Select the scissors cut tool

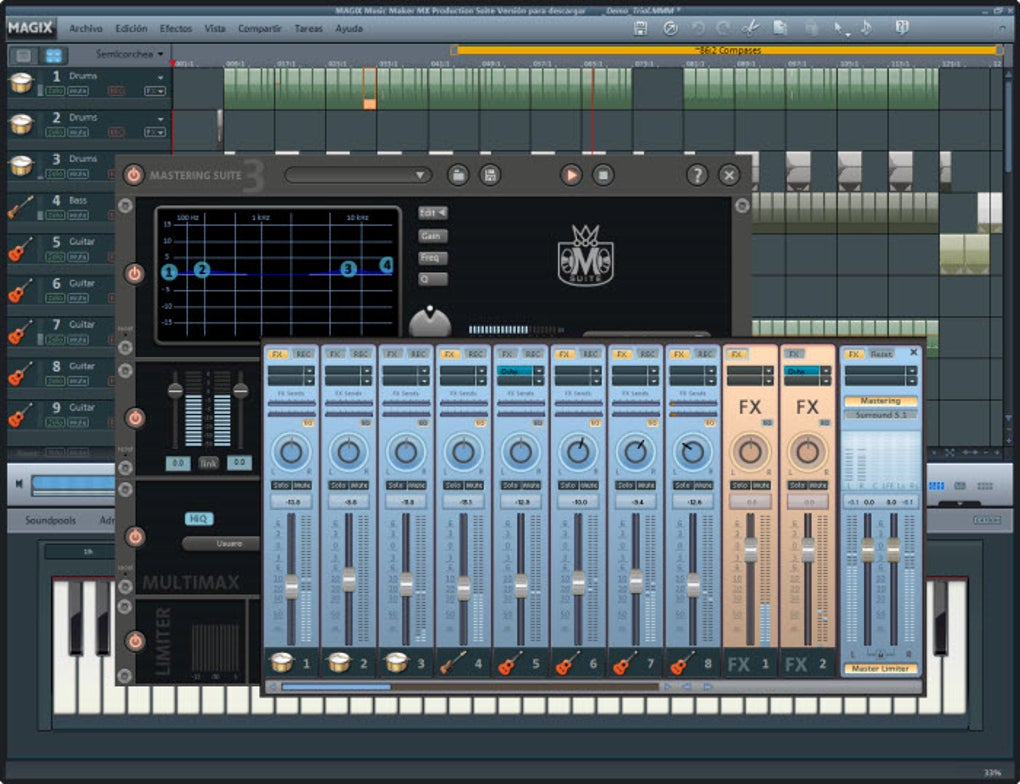point(751,28)
